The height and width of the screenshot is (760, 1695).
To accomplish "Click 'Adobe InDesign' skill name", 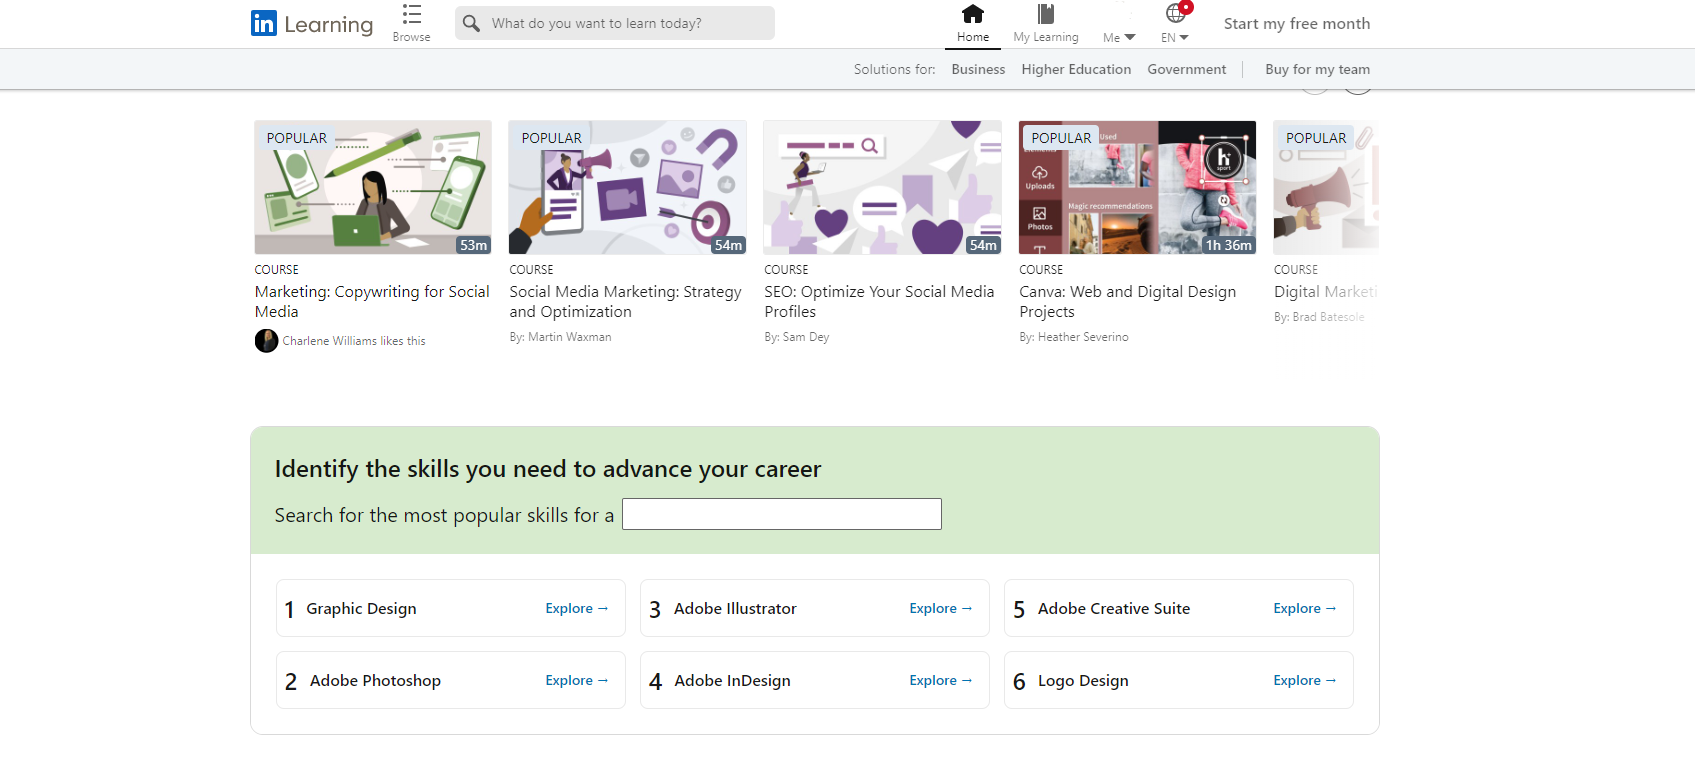I will 732,680.
